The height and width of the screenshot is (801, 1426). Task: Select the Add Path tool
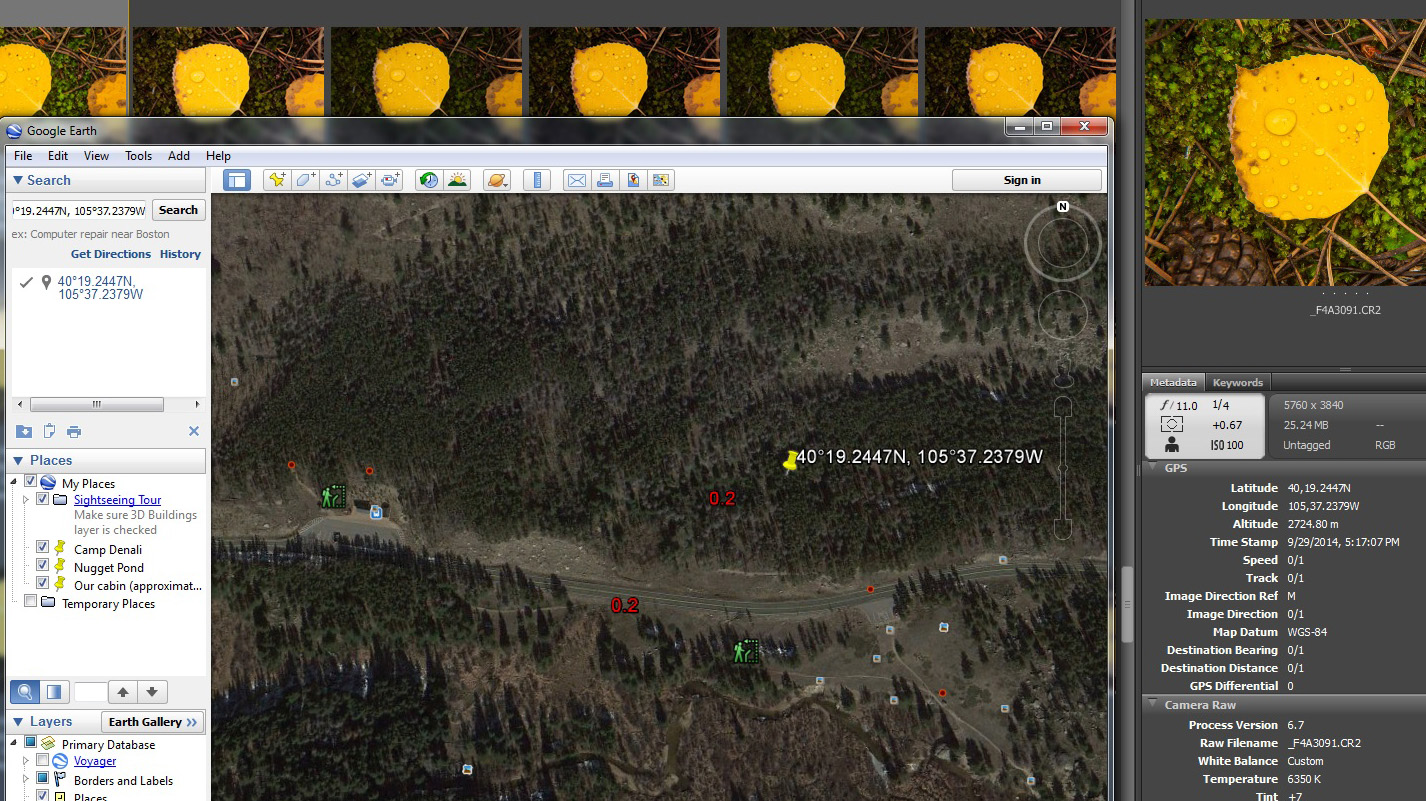334,180
